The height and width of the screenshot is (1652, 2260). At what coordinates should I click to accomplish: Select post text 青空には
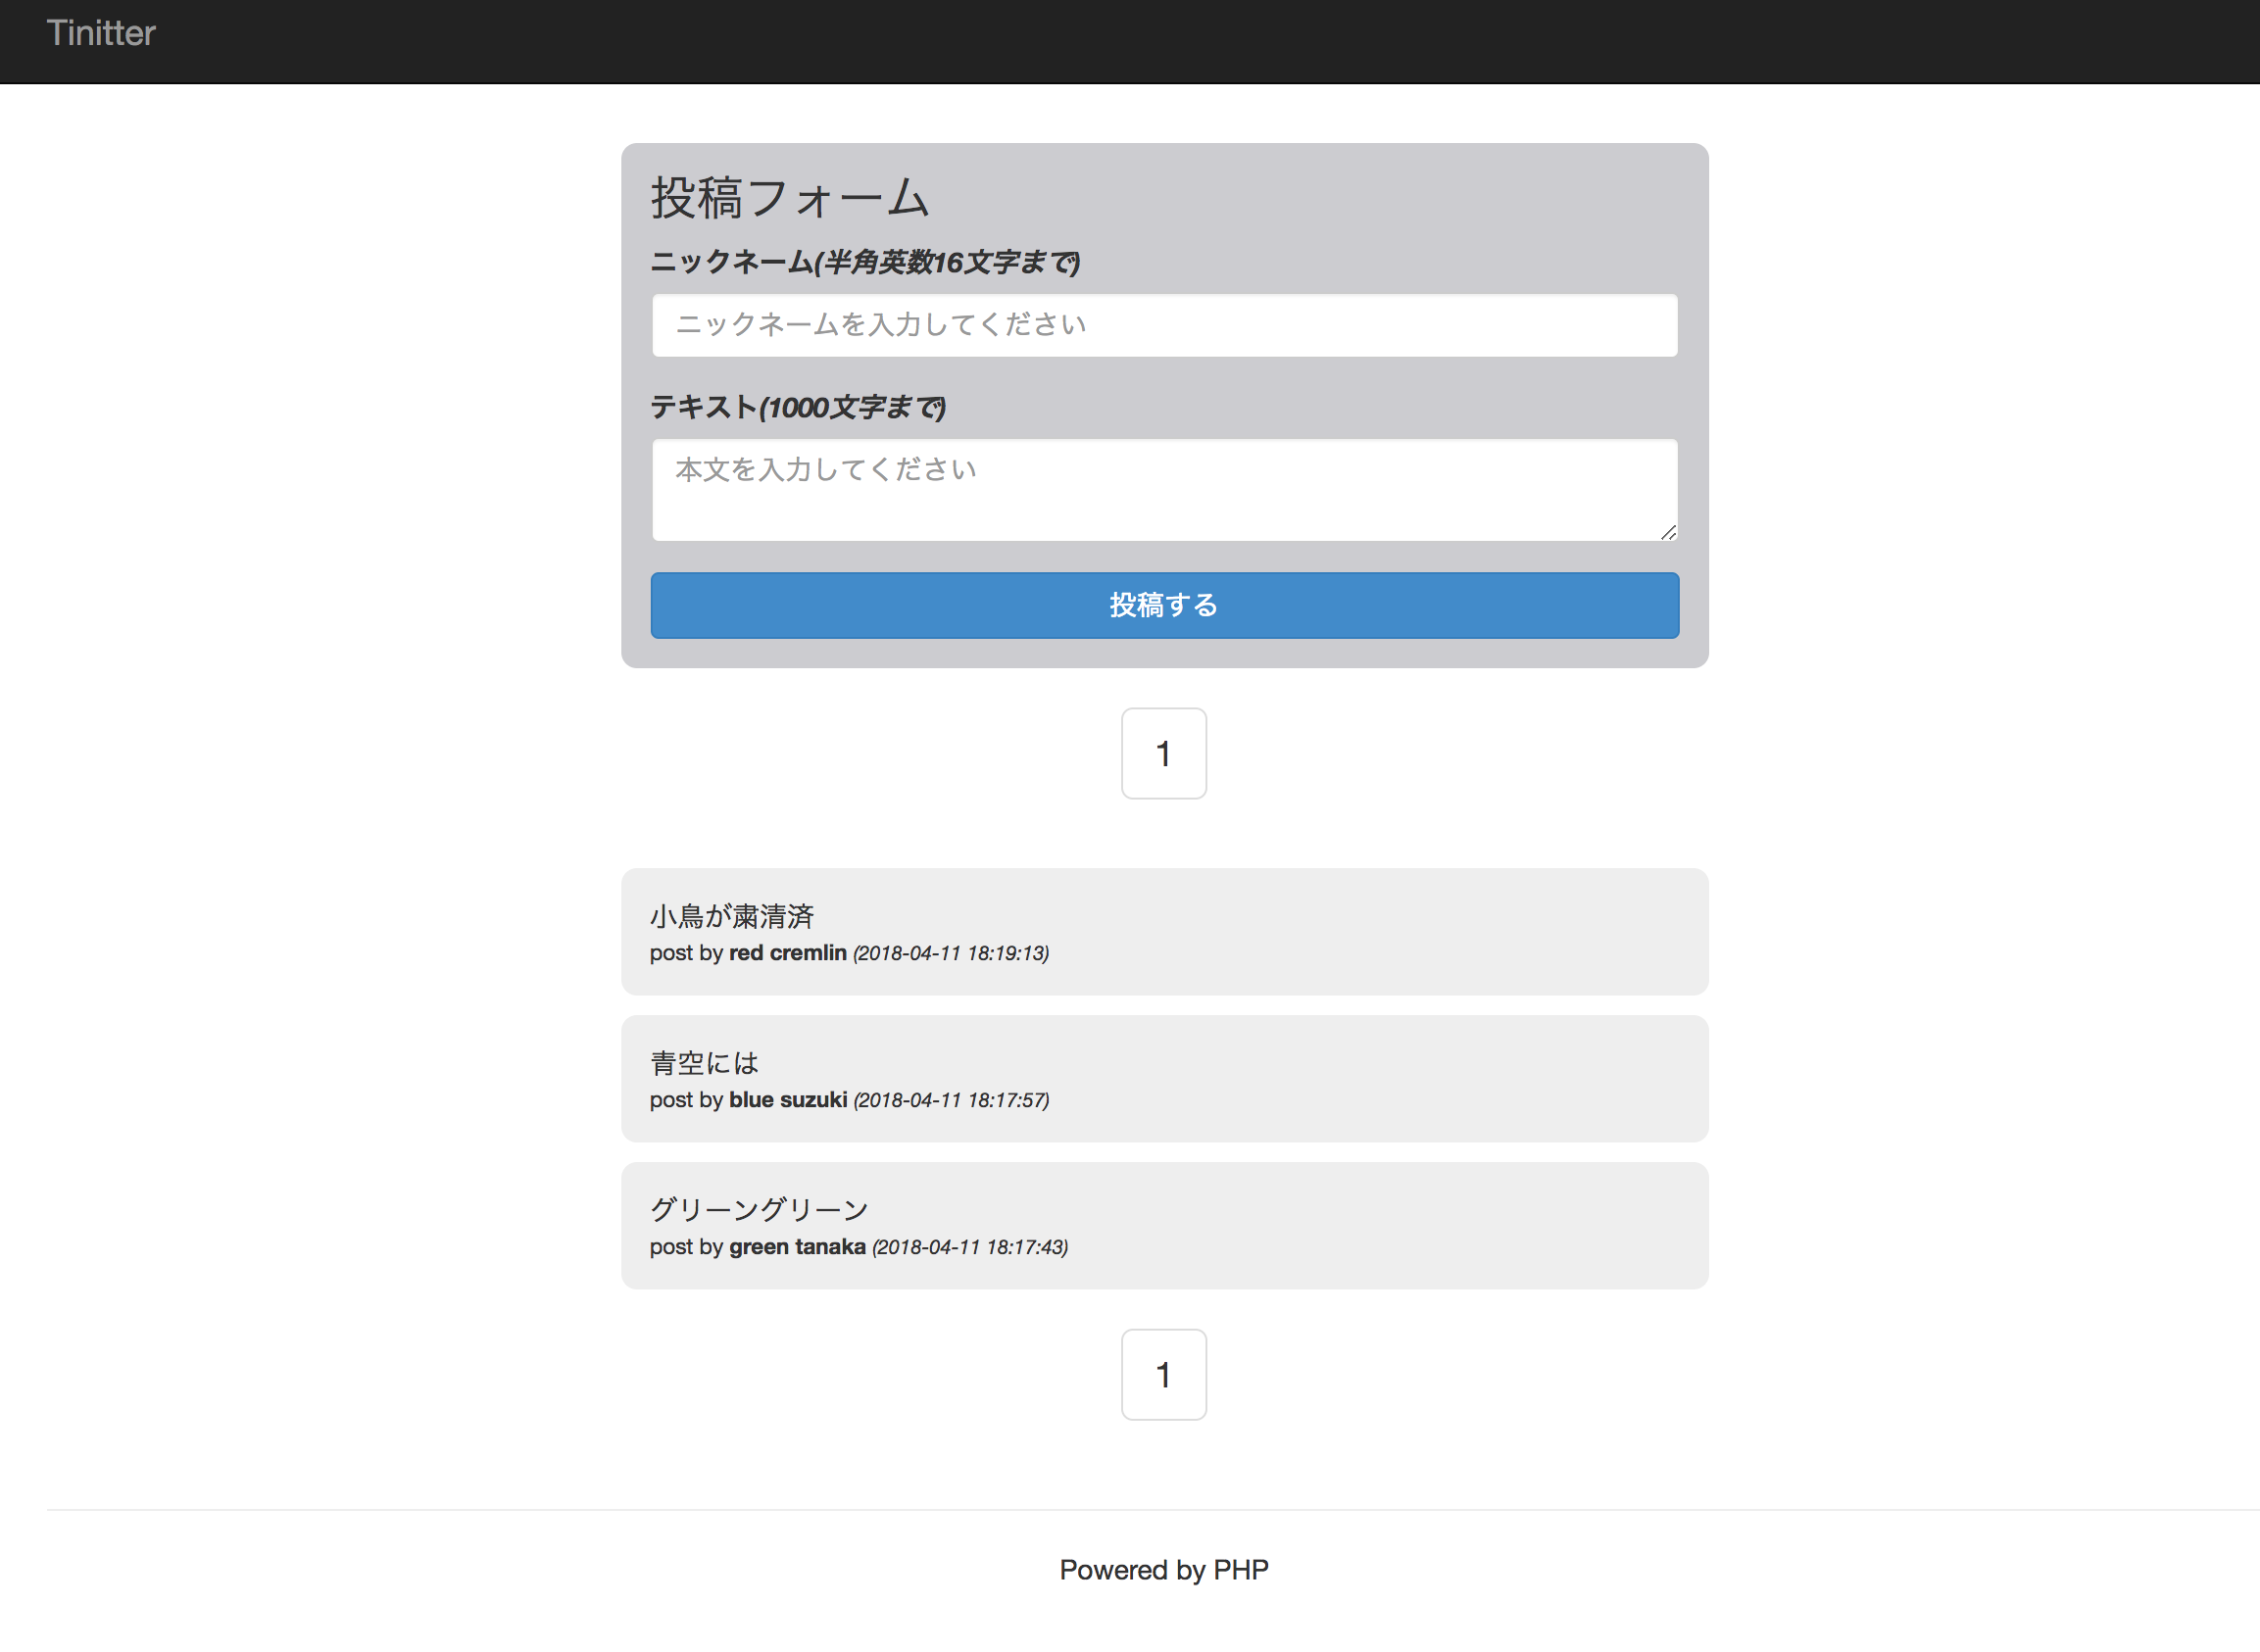pyautogui.click(x=704, y=1062)
